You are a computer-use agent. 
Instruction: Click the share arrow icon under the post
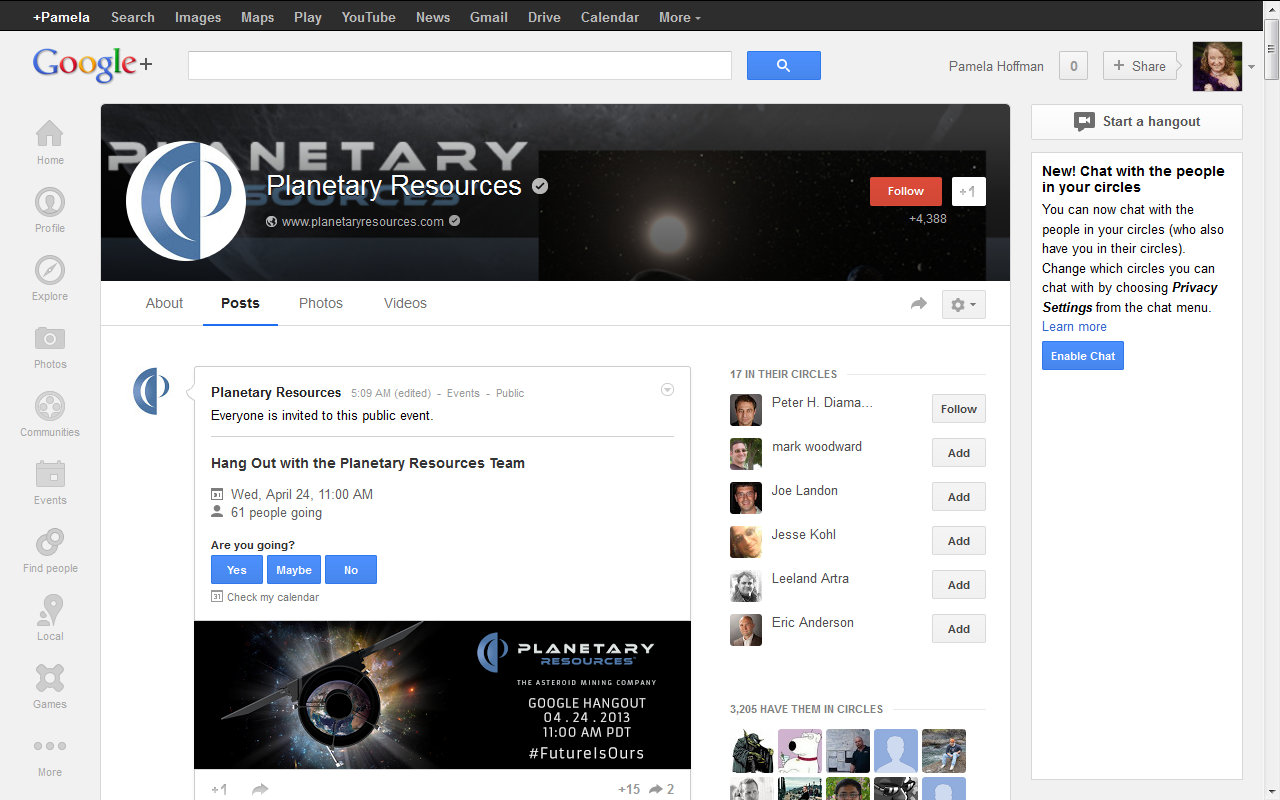coord(260,789)
